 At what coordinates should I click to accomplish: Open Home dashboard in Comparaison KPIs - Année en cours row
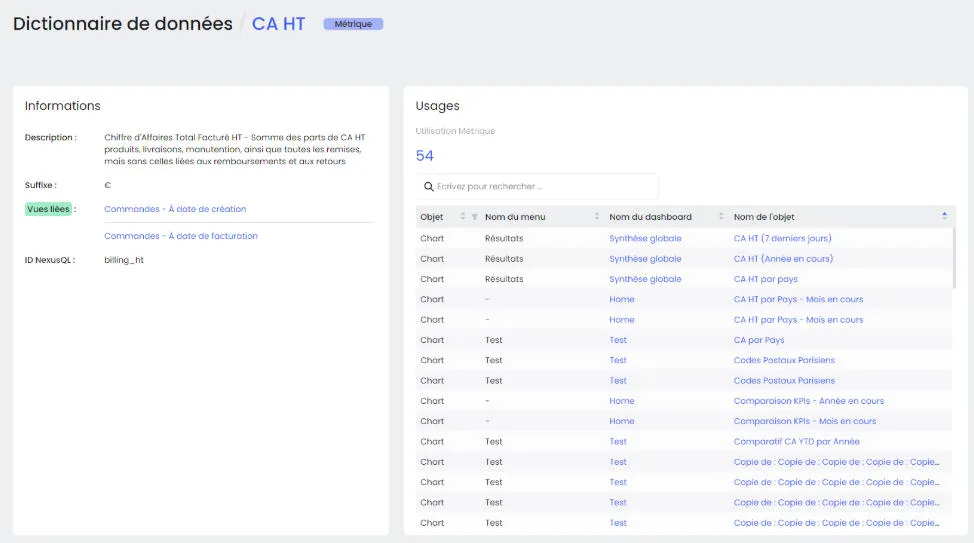point(622,401)
